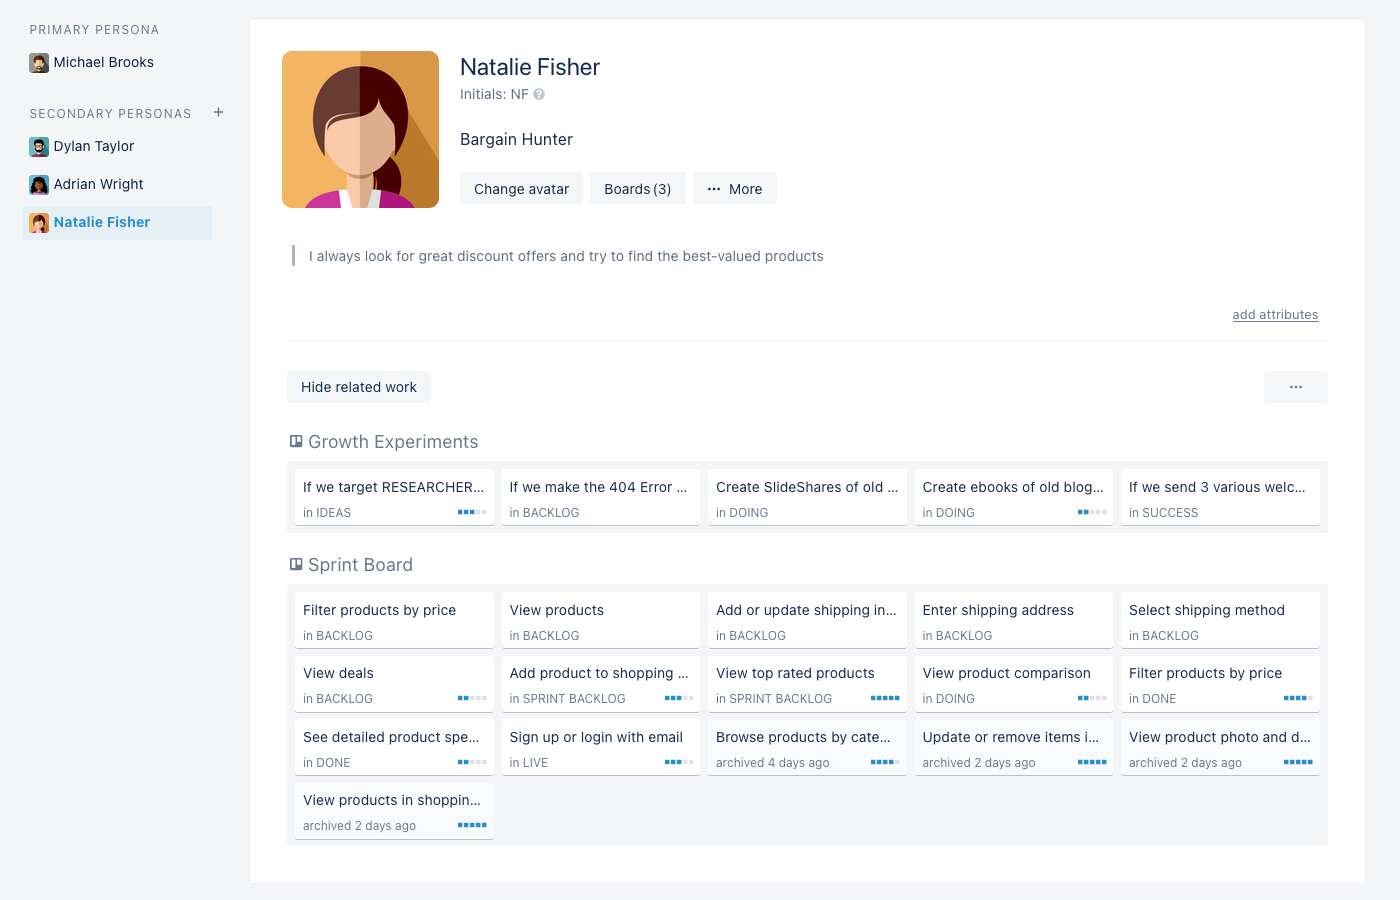Open card 'Create ebooks of old blog...'
Viewport: 1400px width, 900px height.
[x=1013, y=497]
